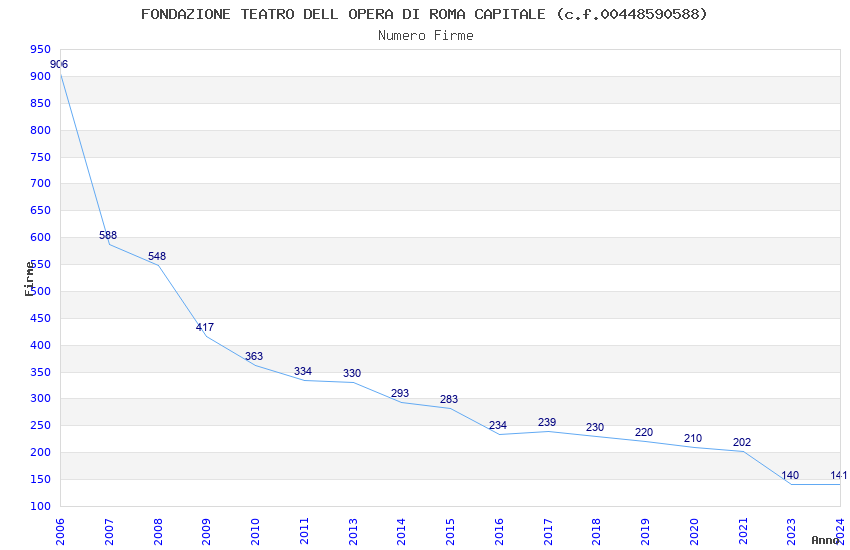Click the y-axis value 400

click(41, 346)
